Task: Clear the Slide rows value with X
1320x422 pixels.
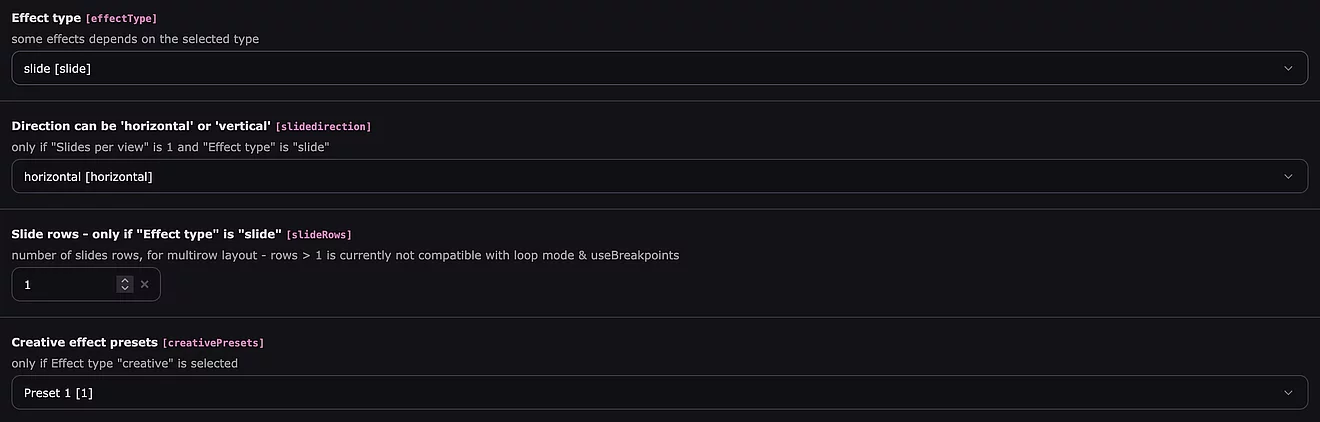Action: tap(145, 285)
